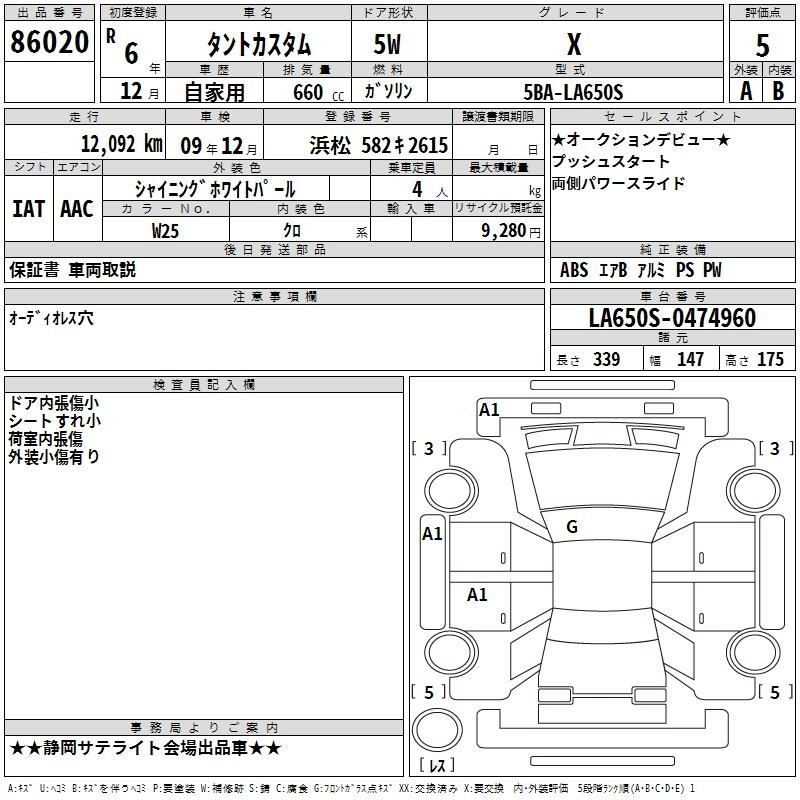
Task: Click the recycle deposit amount 9,280円
Action: click(x=510, y=231)
